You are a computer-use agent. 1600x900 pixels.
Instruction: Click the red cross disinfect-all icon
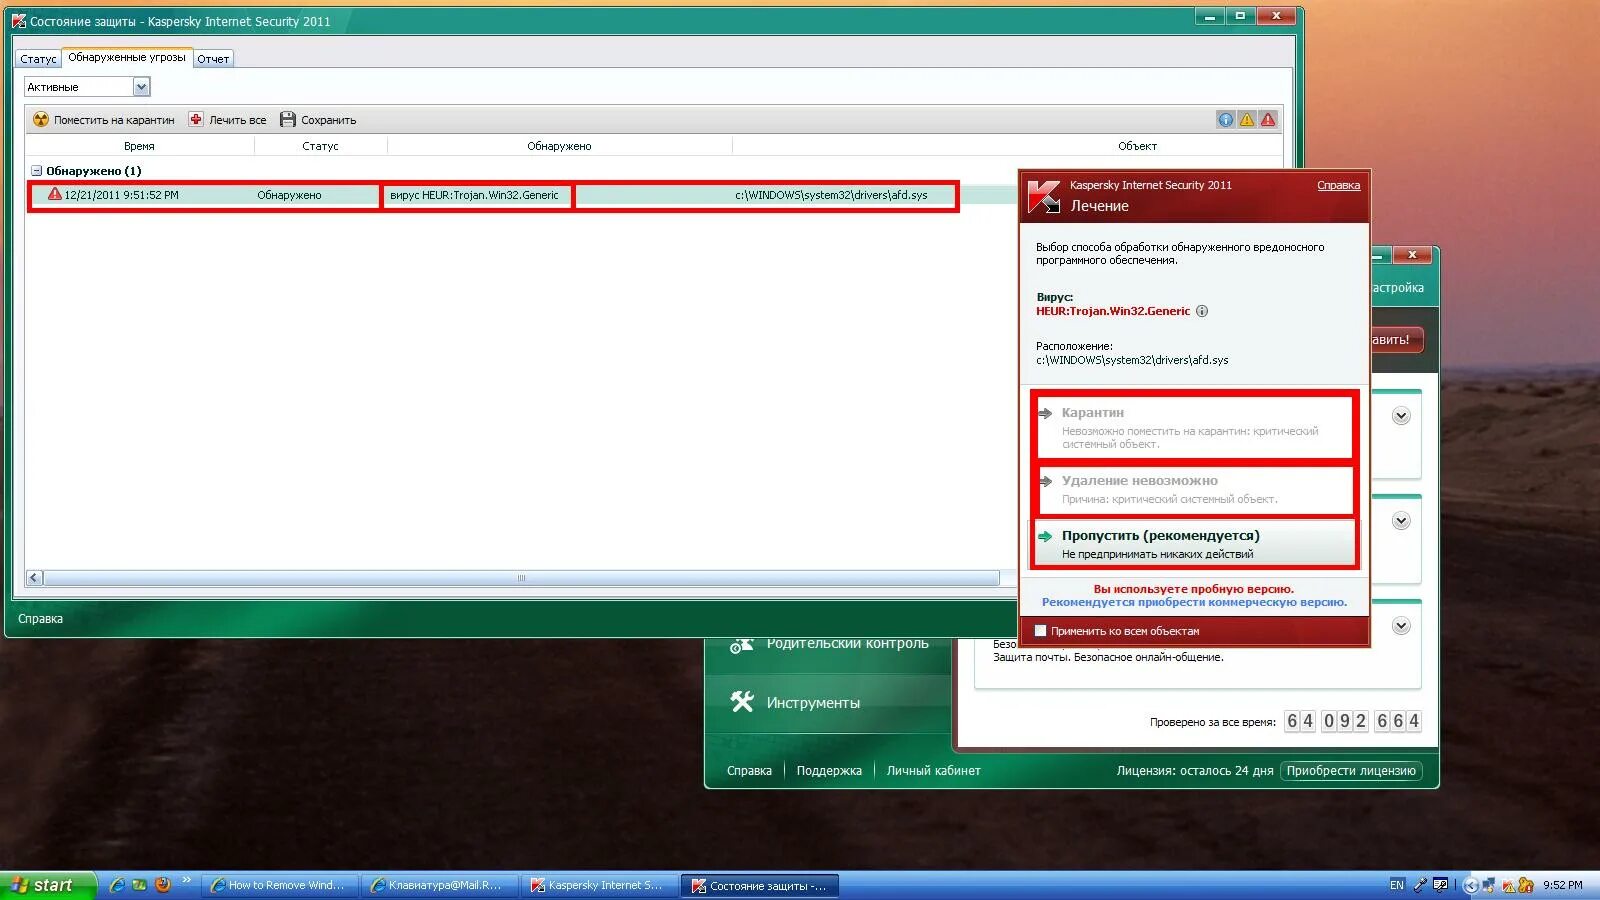click(196, 119)
